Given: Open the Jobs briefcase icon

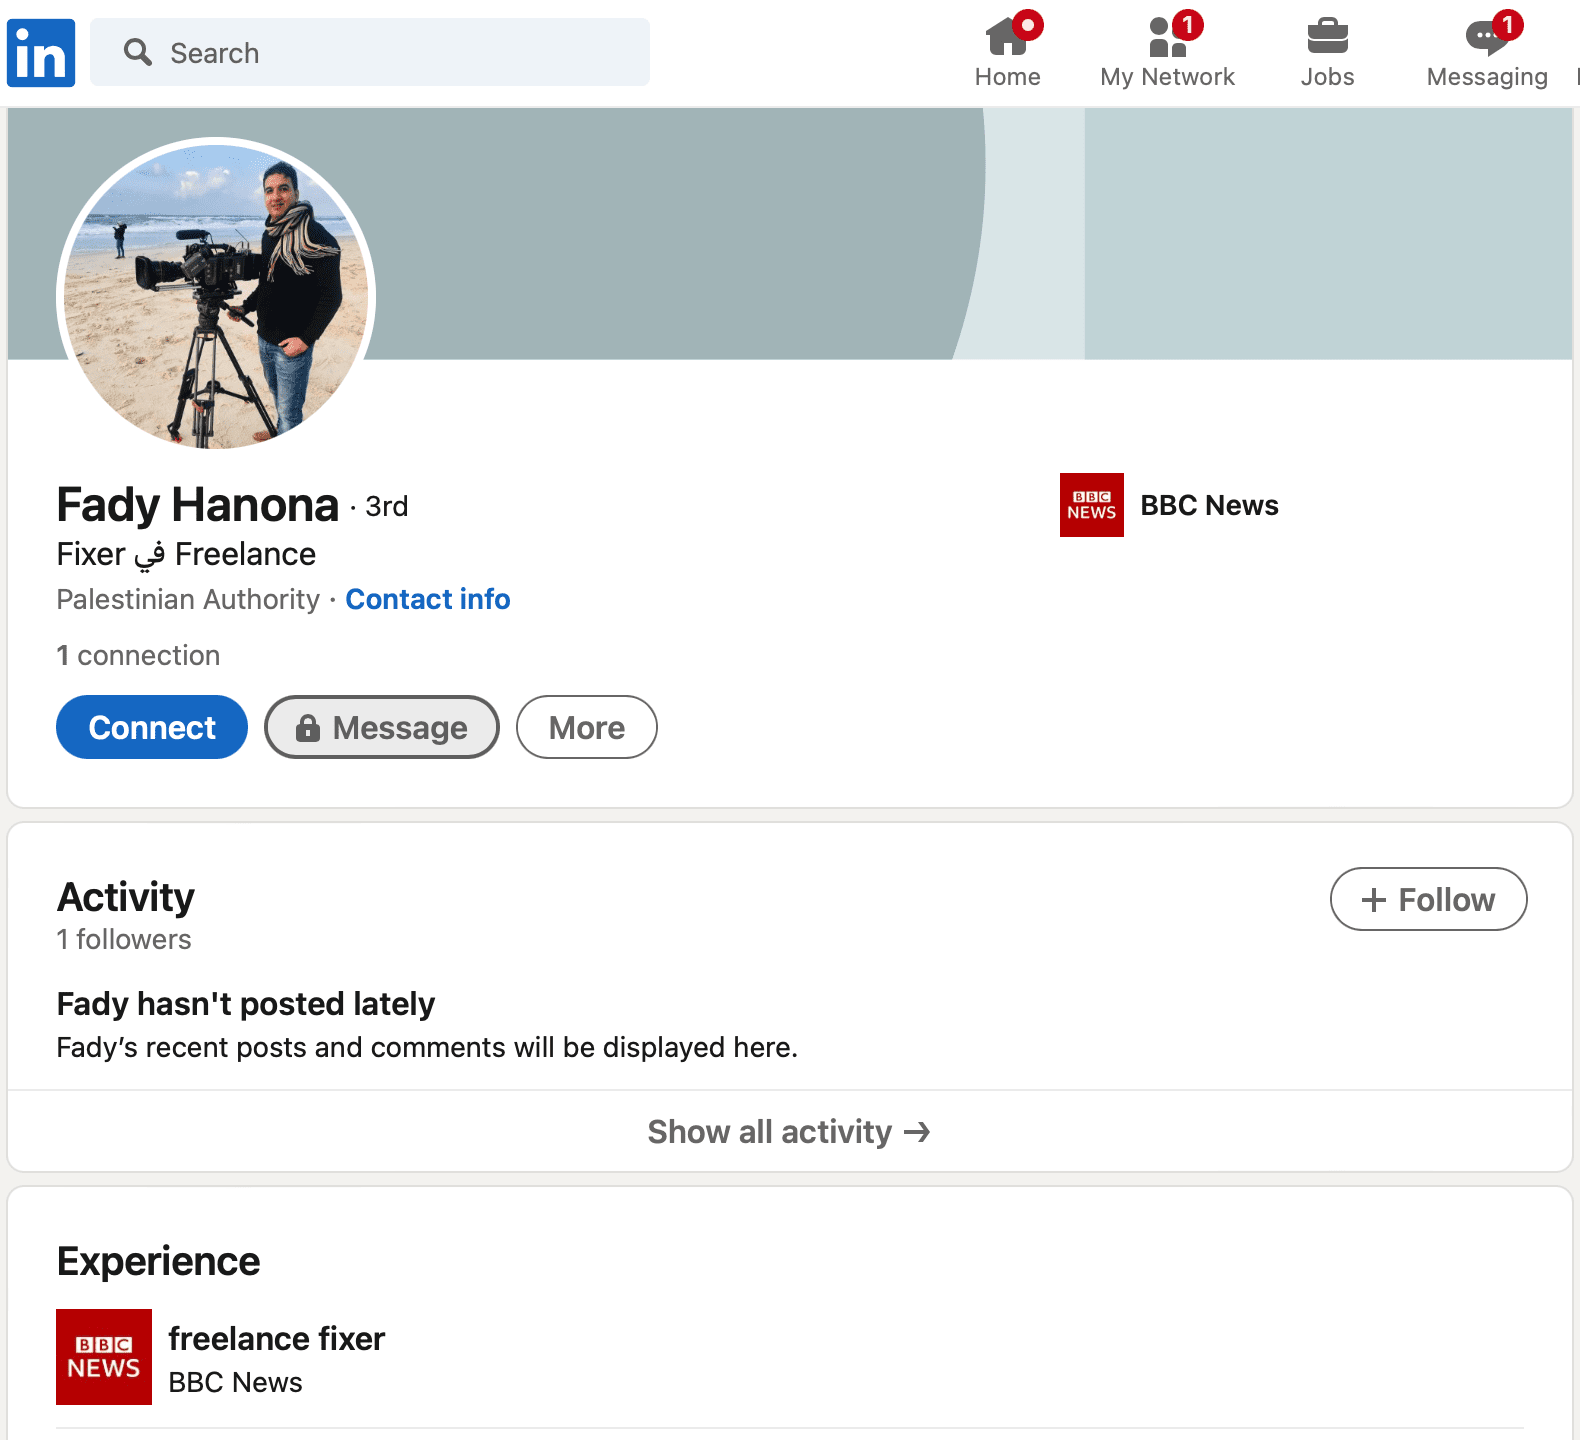Looking at the screenshot, I should (1328, 36).
